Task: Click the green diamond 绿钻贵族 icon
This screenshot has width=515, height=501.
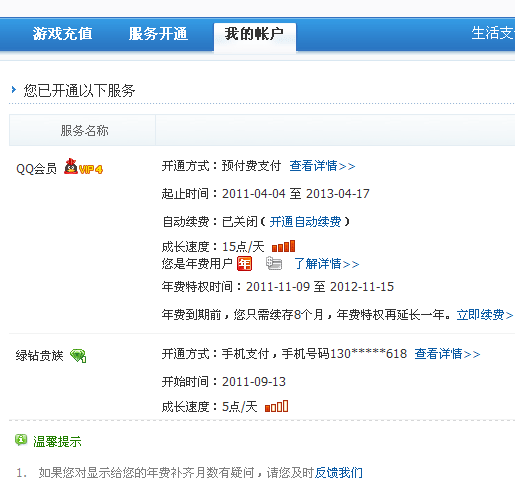Action: tap(78, 356)
